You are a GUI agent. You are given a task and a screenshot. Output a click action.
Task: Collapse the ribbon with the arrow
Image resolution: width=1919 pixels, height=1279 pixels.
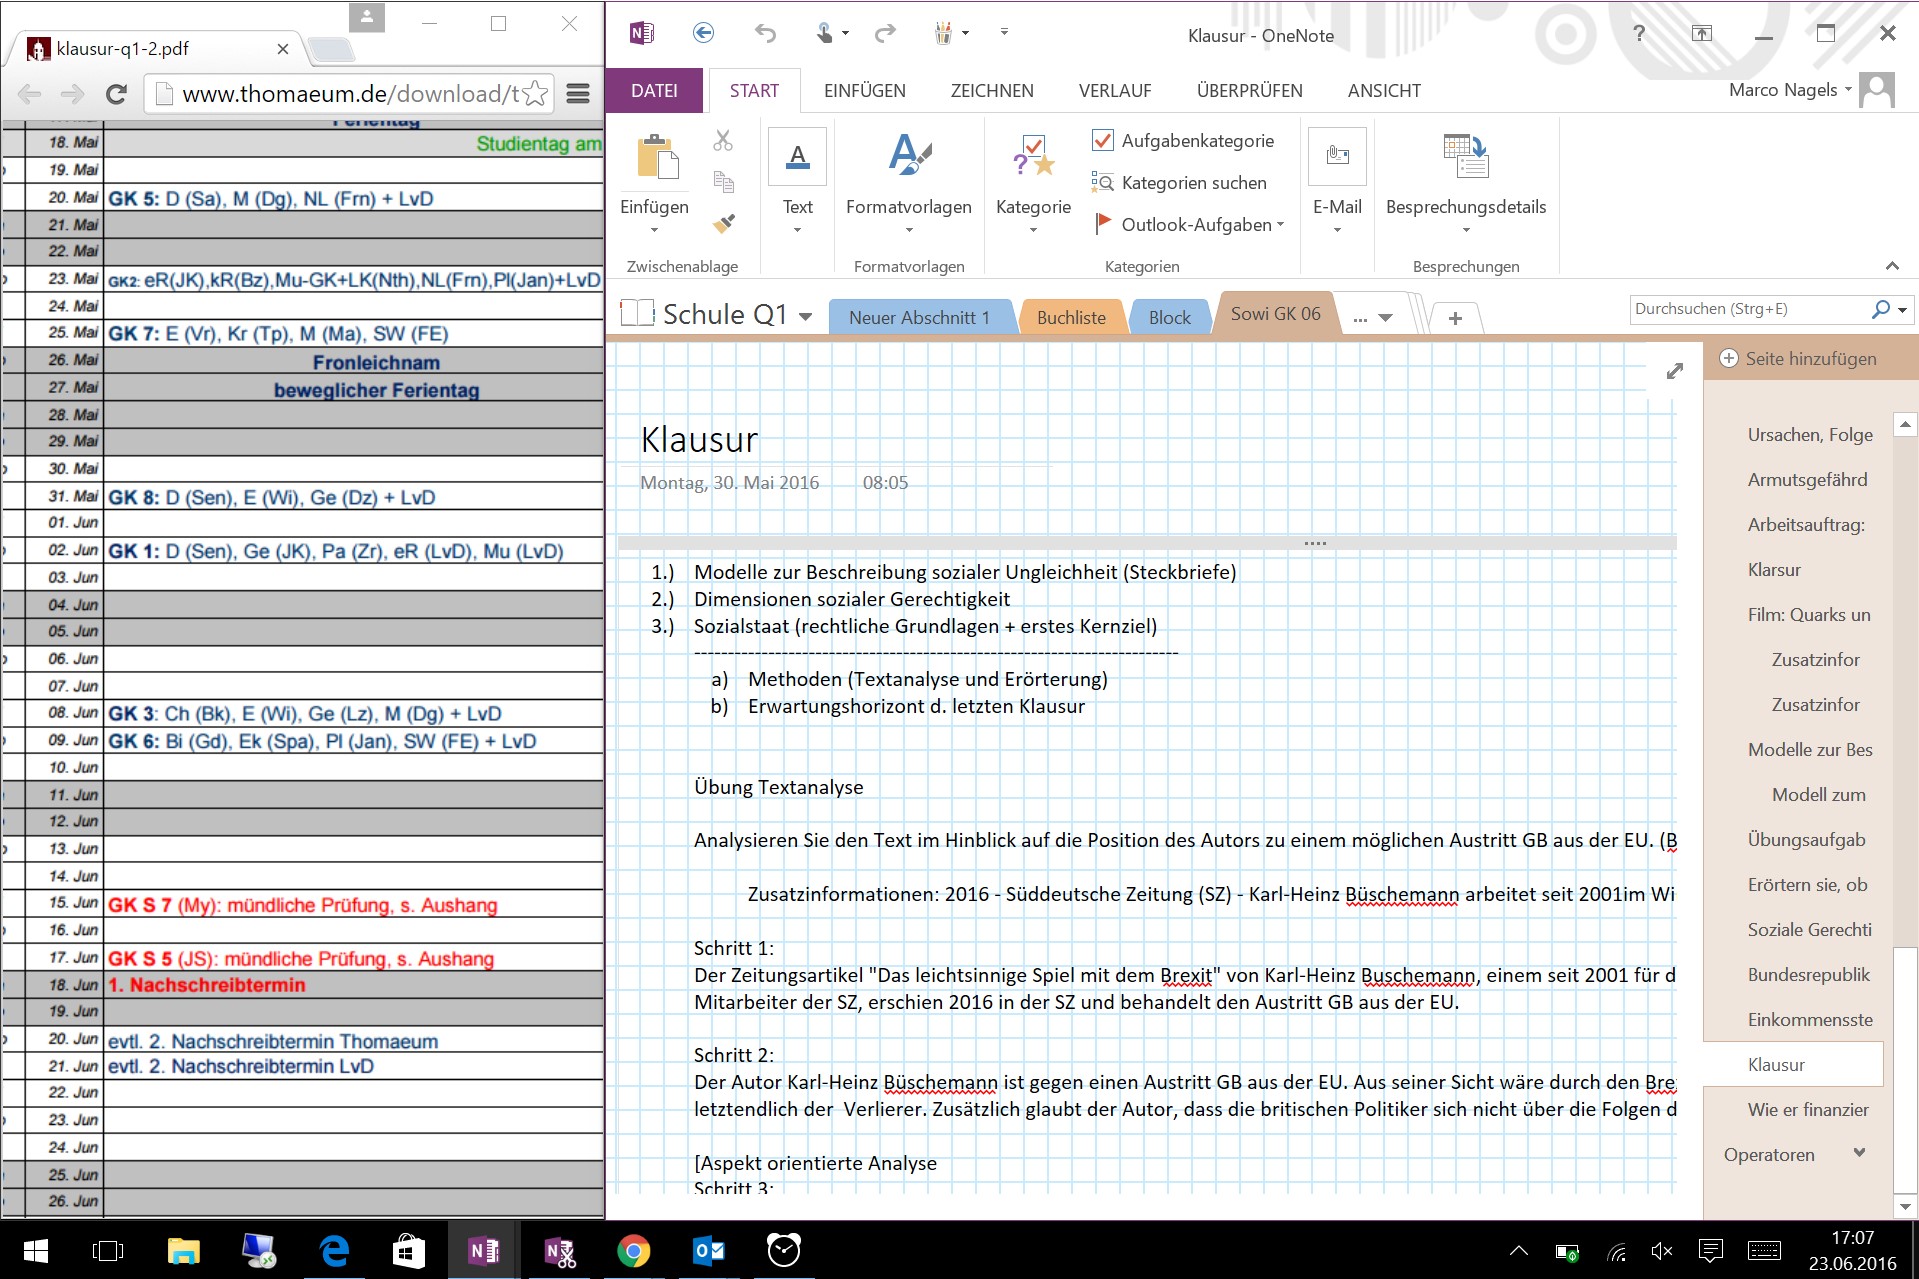pos(1892,265)
